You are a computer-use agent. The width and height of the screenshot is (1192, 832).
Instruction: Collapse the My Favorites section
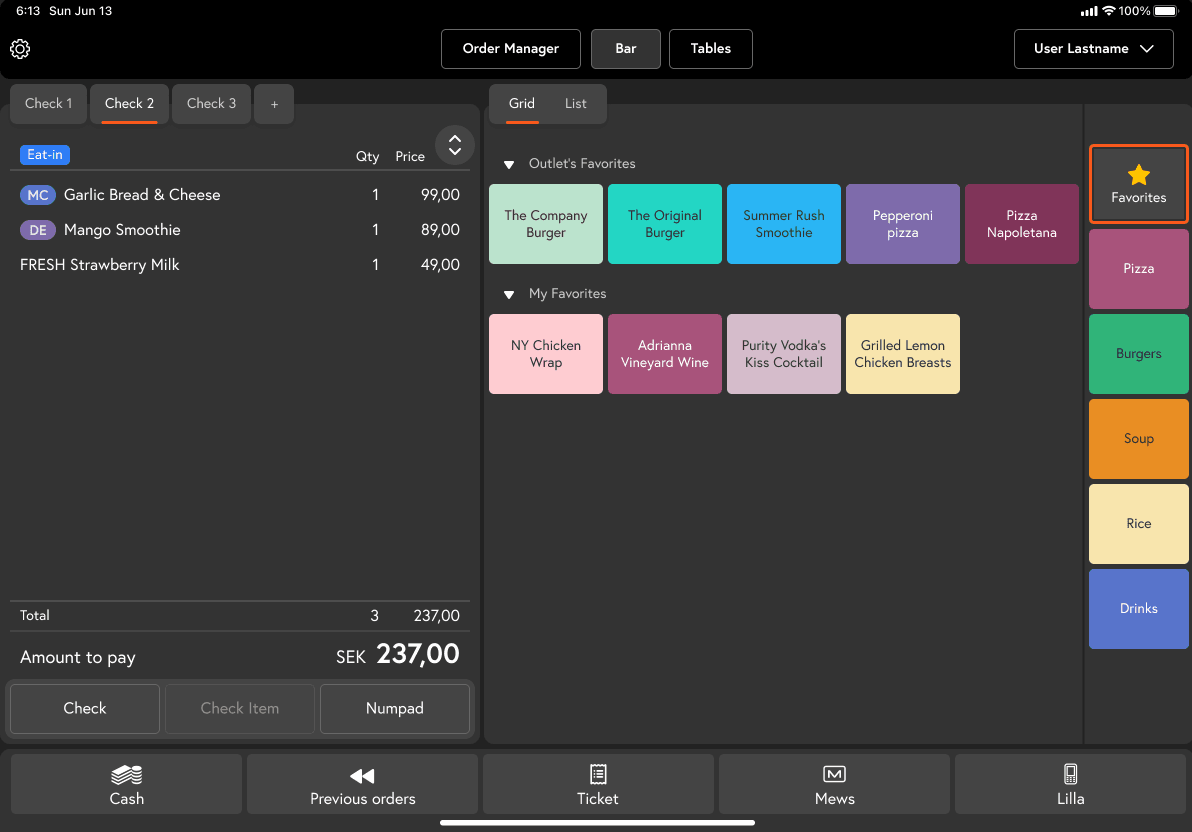[509, 294]
